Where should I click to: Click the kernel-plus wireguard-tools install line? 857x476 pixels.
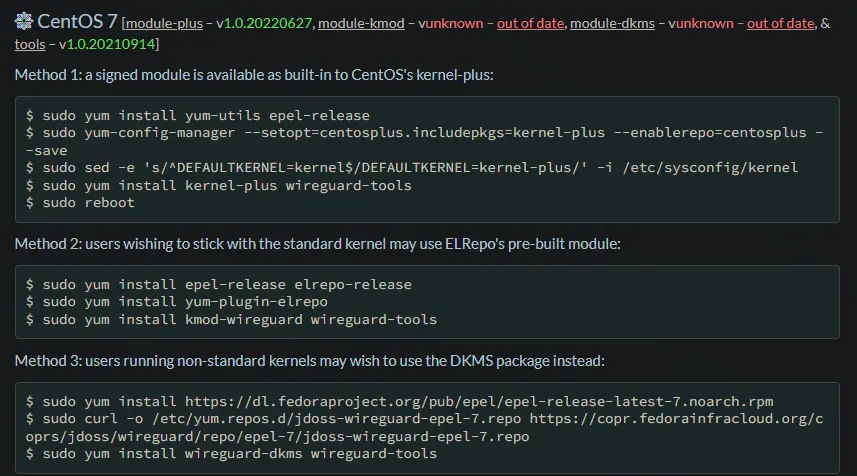tap(232, 185)
